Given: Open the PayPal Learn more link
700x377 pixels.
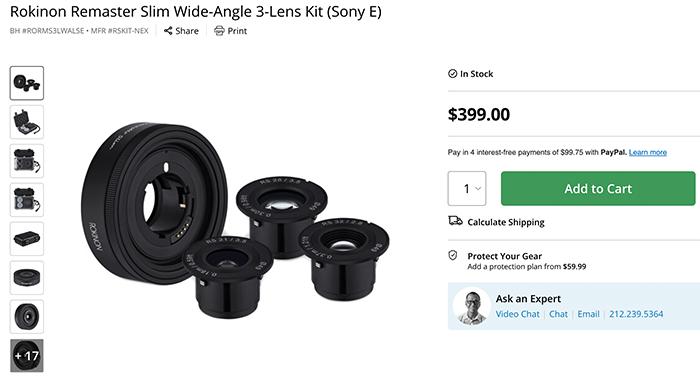Looking at the screenshot, I should (x=648, y=152).
